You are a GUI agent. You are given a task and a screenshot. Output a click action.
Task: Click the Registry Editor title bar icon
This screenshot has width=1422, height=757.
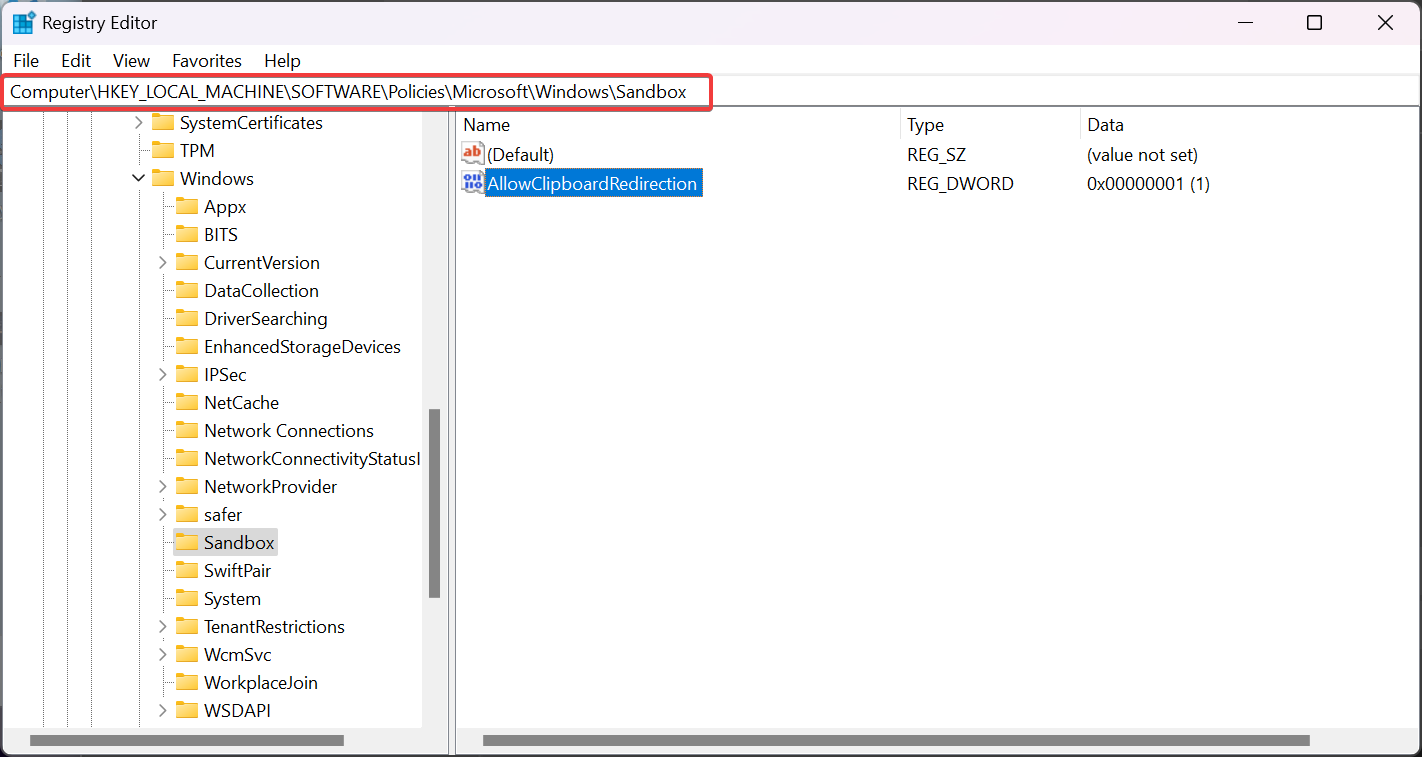(24, 23)
